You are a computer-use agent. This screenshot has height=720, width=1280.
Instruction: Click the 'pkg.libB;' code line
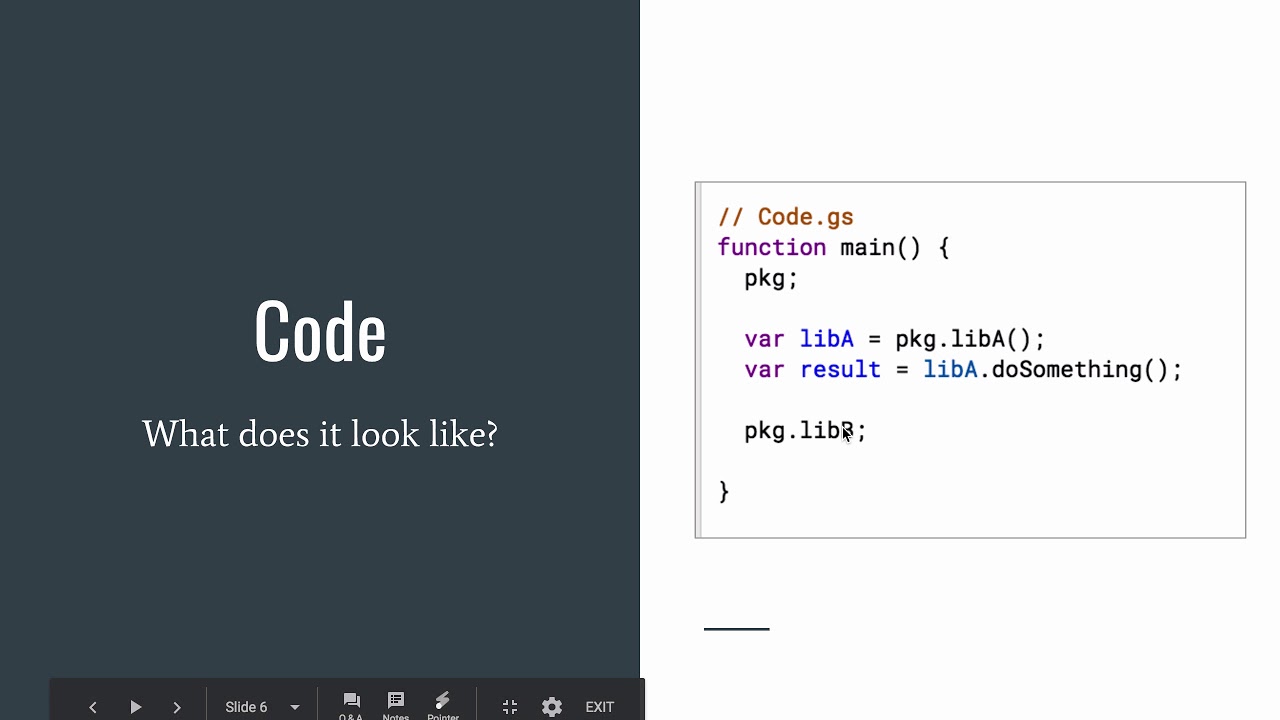pos(804,431)
